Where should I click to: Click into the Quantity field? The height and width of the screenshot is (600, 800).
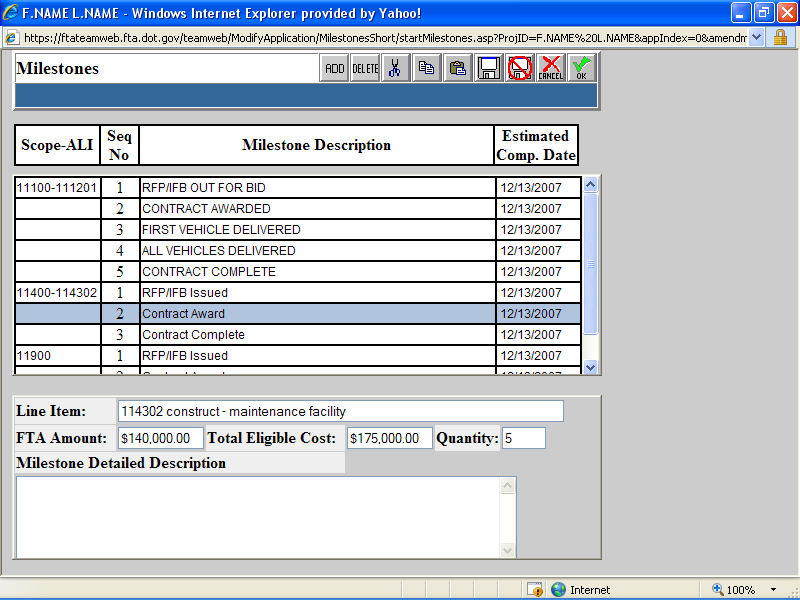point(523,438)
